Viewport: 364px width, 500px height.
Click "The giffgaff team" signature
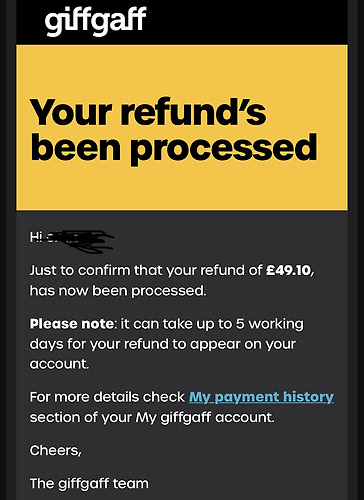point(89,483)
